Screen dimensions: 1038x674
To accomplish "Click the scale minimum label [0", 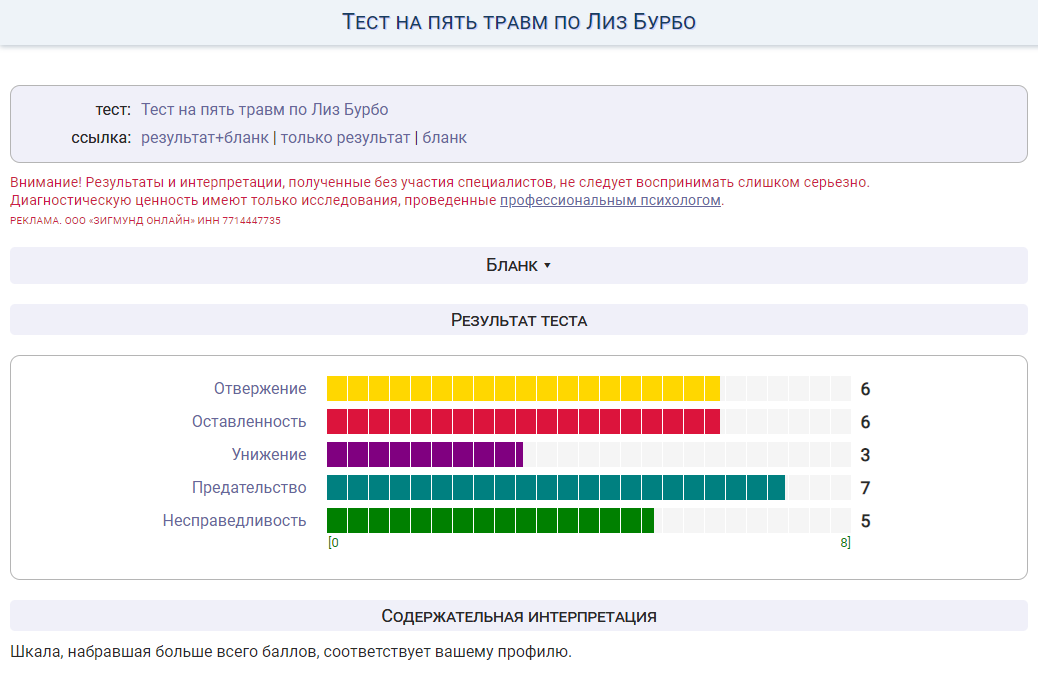I will (x=333, y=543).
